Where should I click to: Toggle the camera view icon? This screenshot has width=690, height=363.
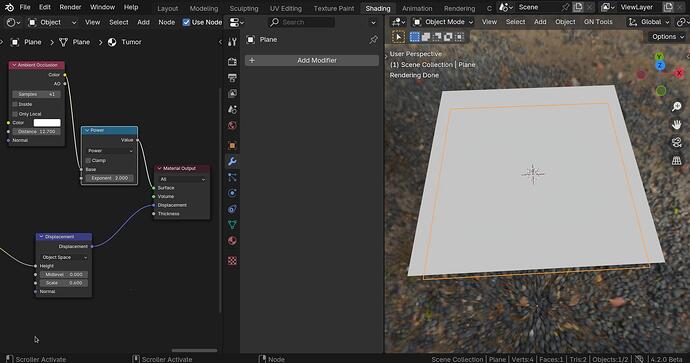677,142
